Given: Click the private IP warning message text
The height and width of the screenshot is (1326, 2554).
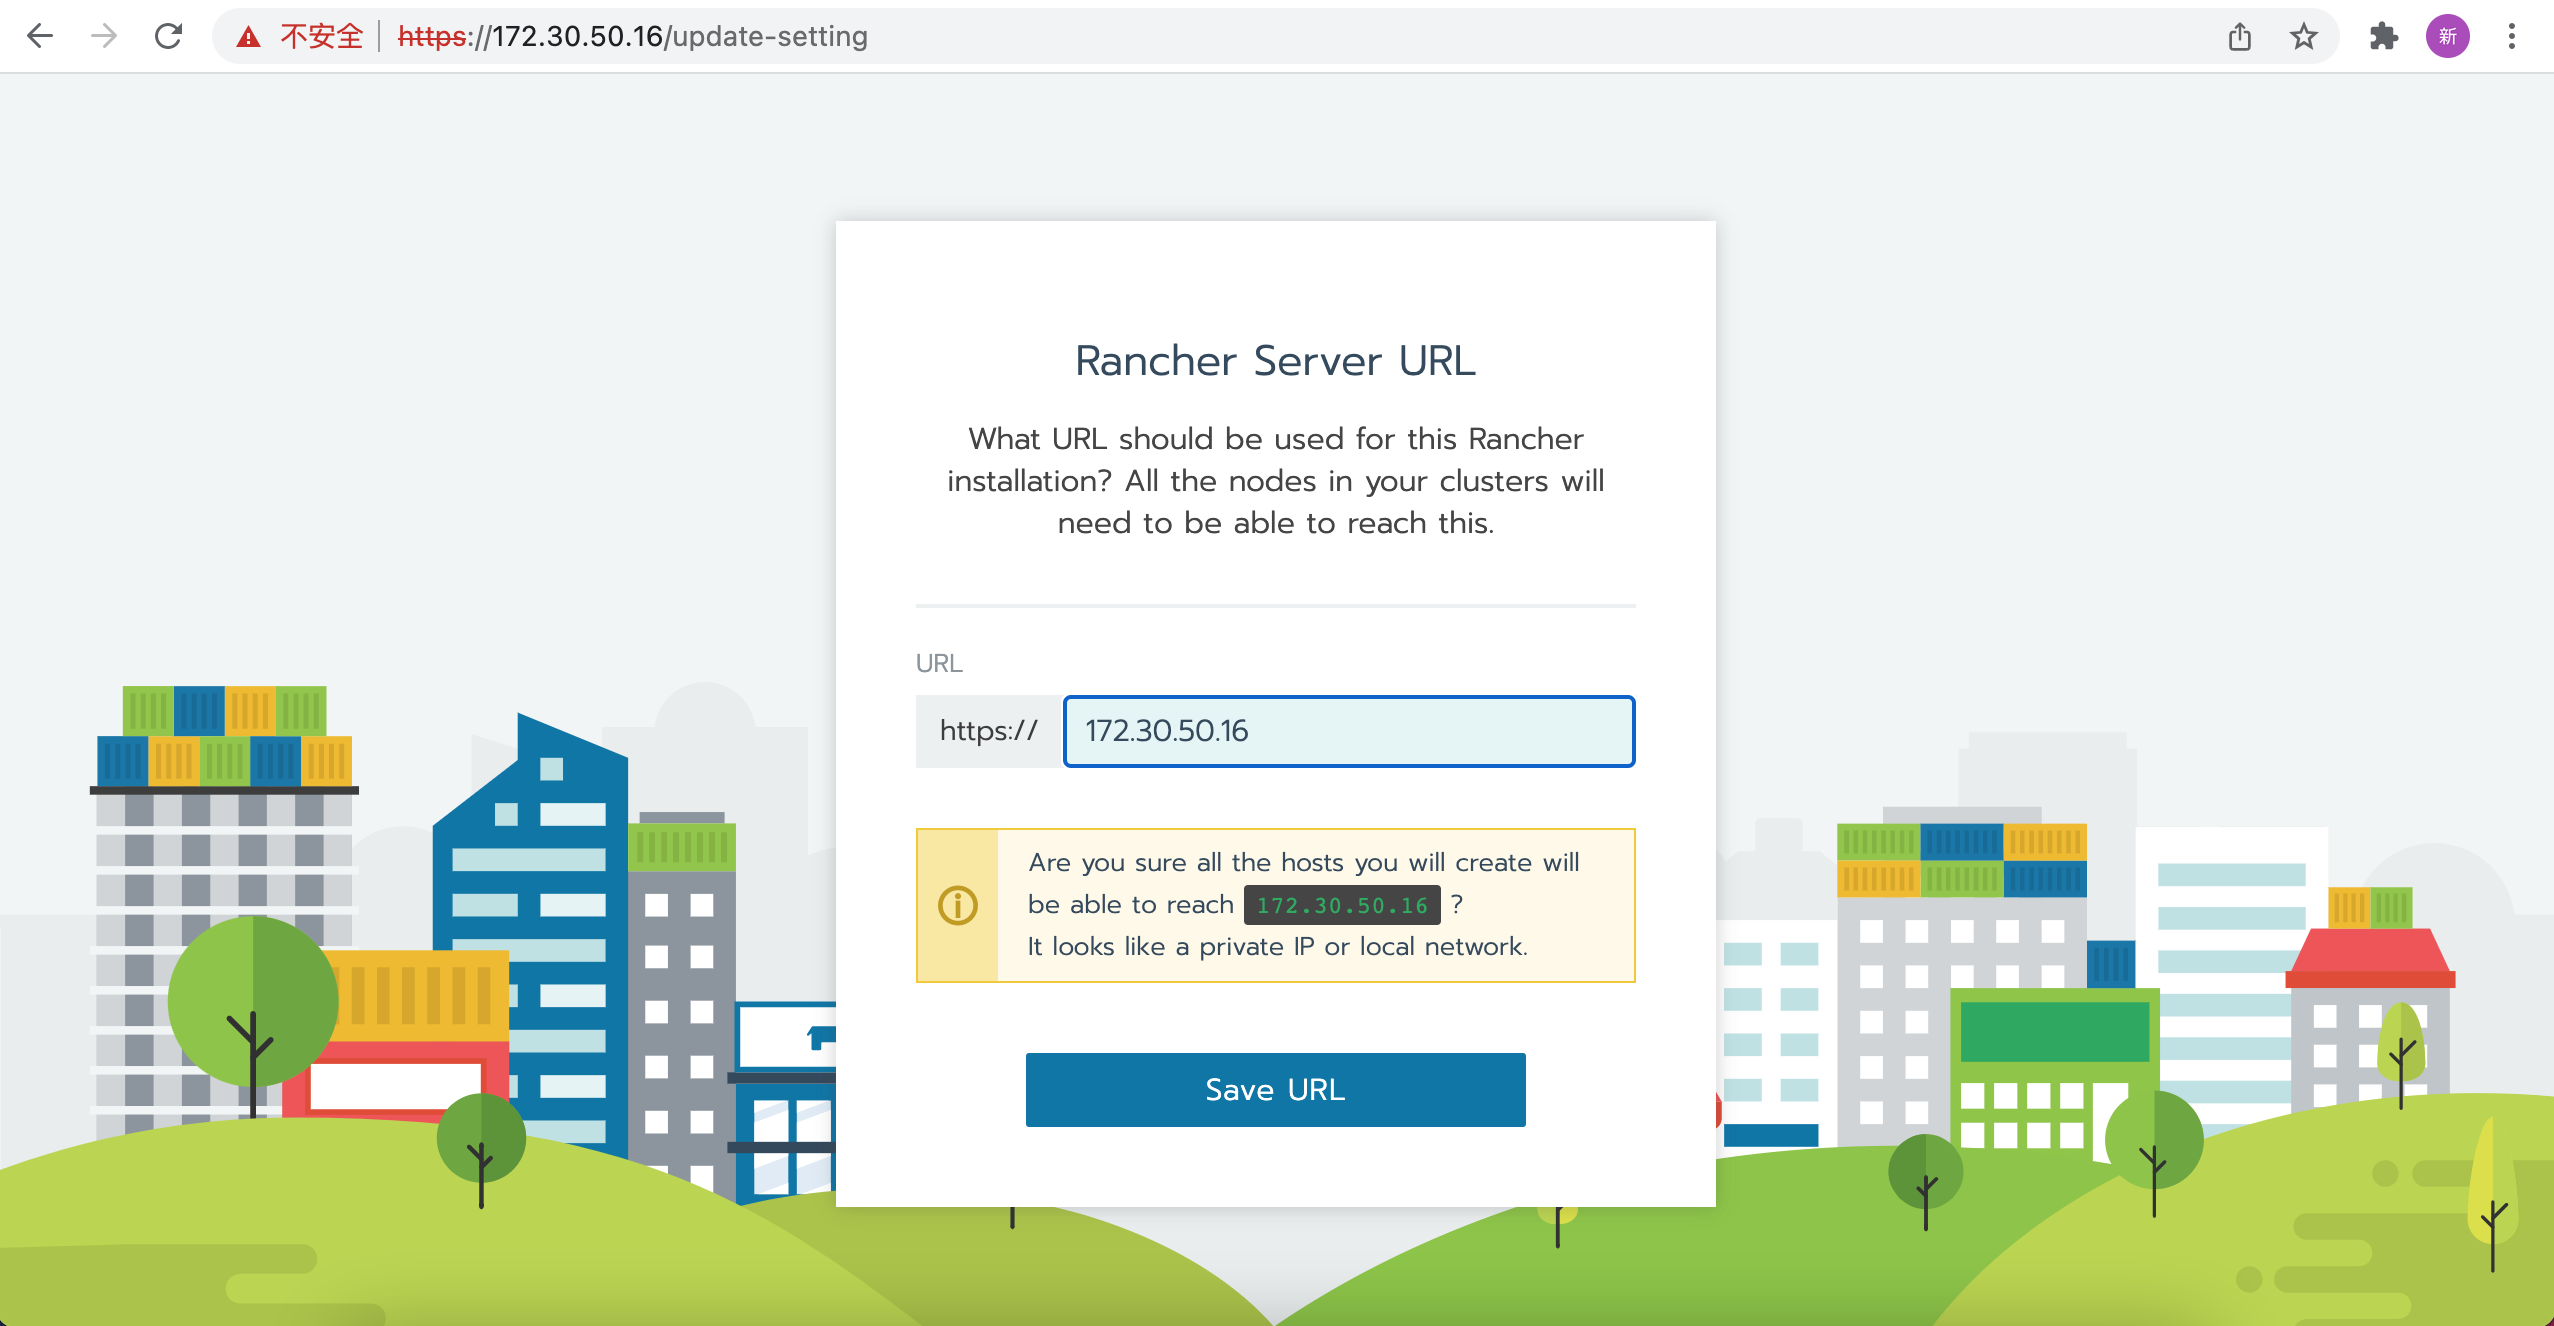Looking at the screenshot, I should point(1303,905).
